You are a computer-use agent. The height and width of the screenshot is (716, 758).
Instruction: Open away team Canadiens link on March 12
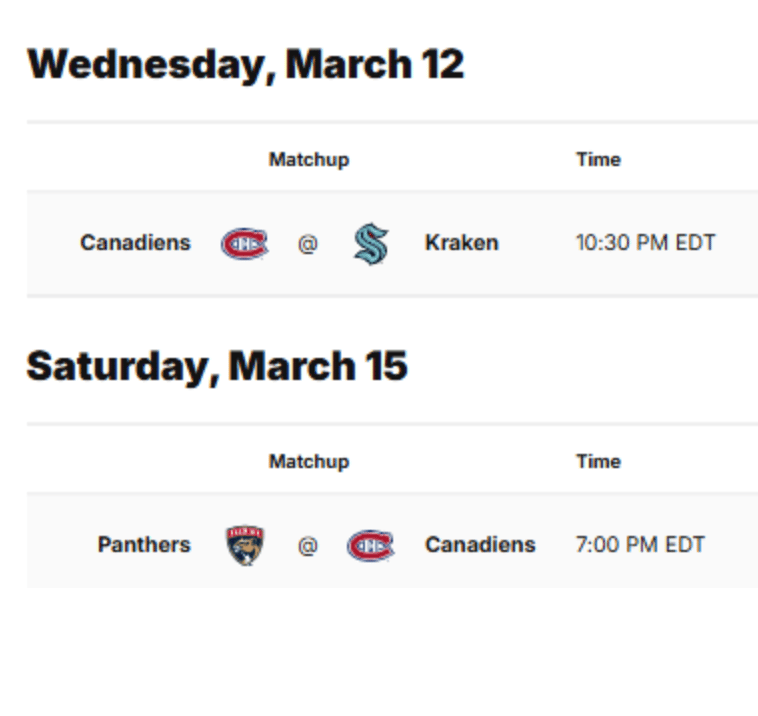click(x=135, y=243)
